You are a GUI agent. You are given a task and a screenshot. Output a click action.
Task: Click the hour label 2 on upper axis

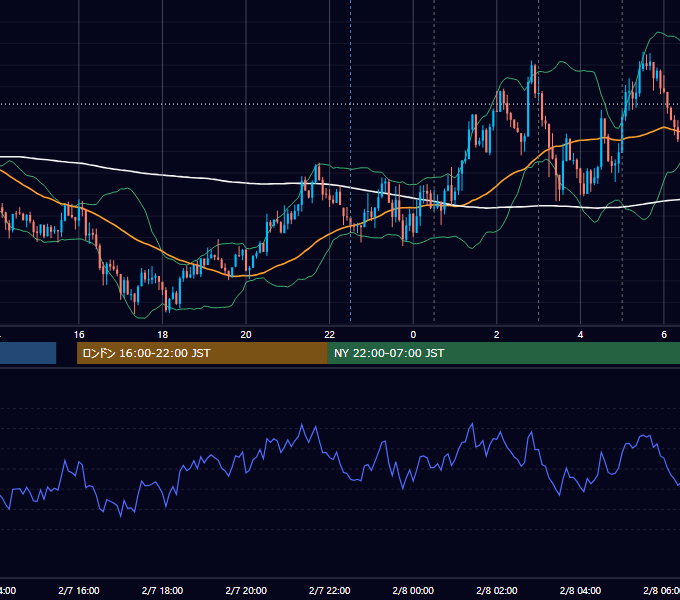coord(497,335)
